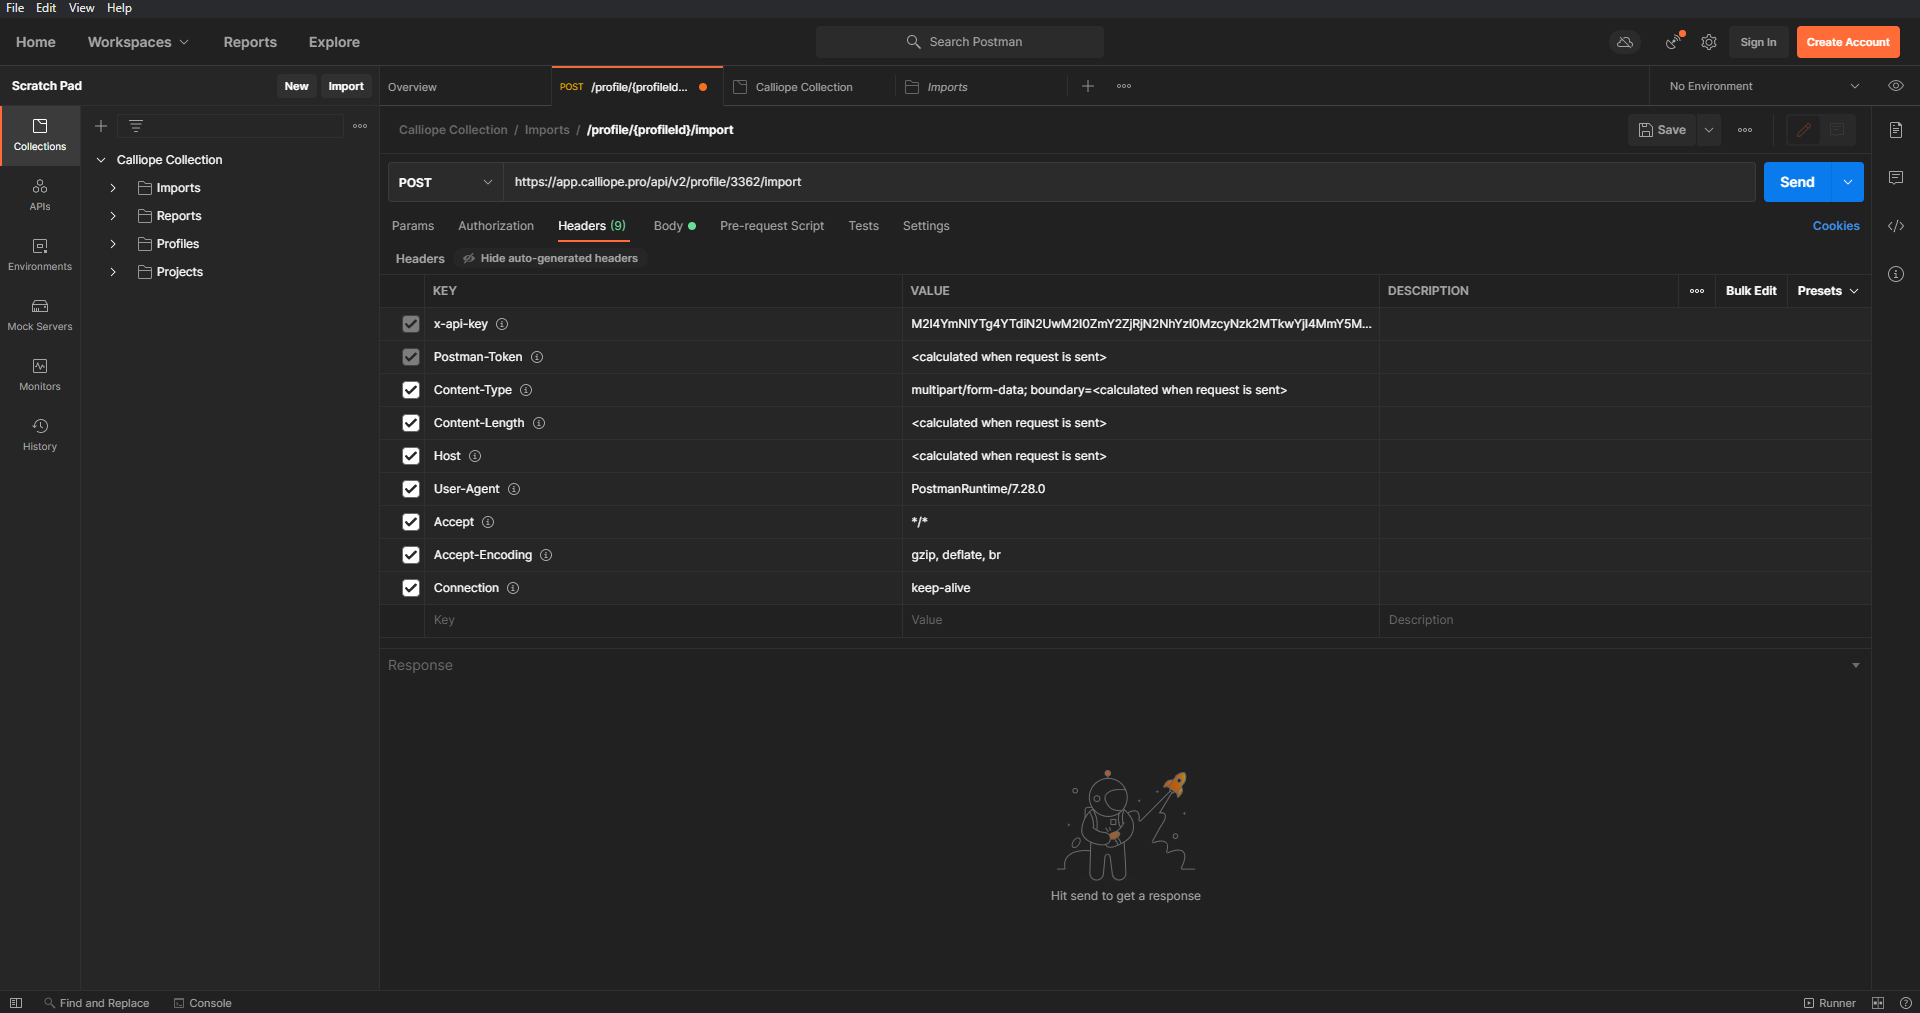Toggle the bottom-left sidebar visibility icon
The image size is (1920, 1013).
16,1003
